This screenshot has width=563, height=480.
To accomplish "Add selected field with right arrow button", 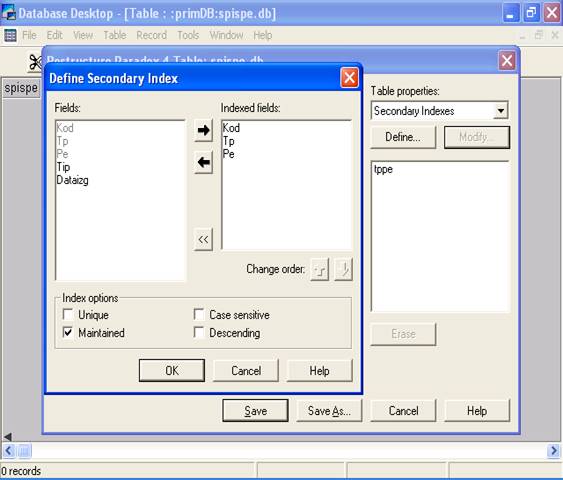I will click(x=204, y=130).
